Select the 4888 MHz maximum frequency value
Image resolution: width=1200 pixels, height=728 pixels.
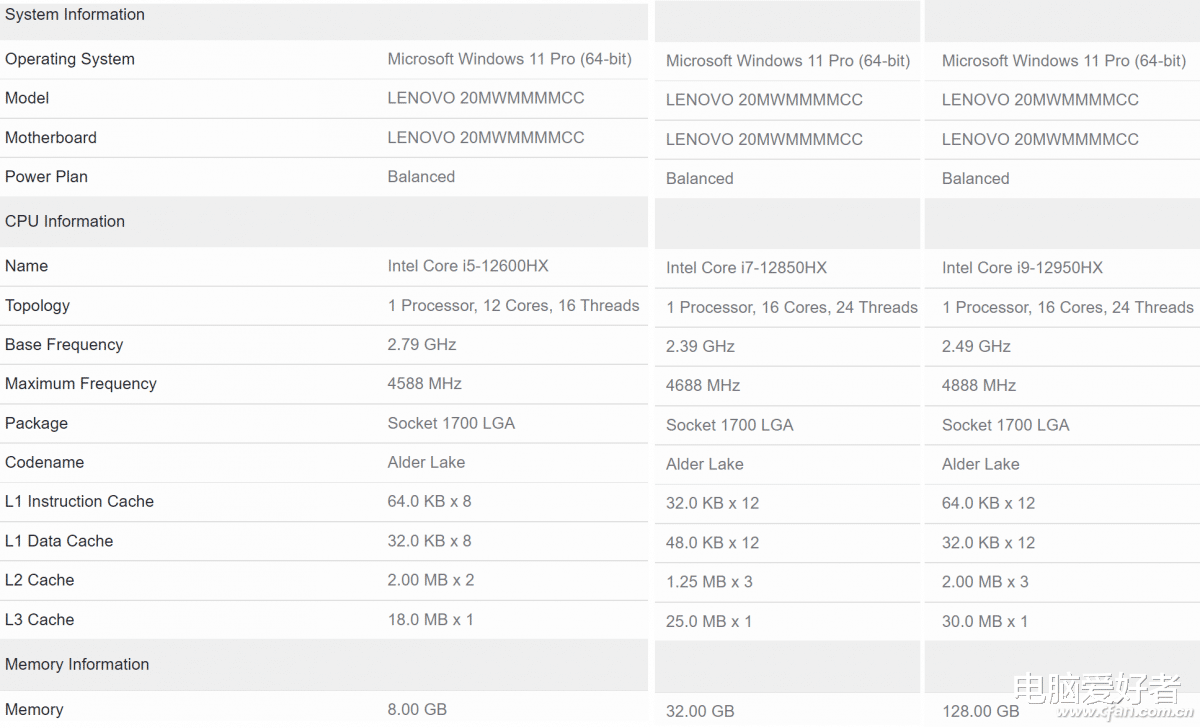click(x=979, y=386)
